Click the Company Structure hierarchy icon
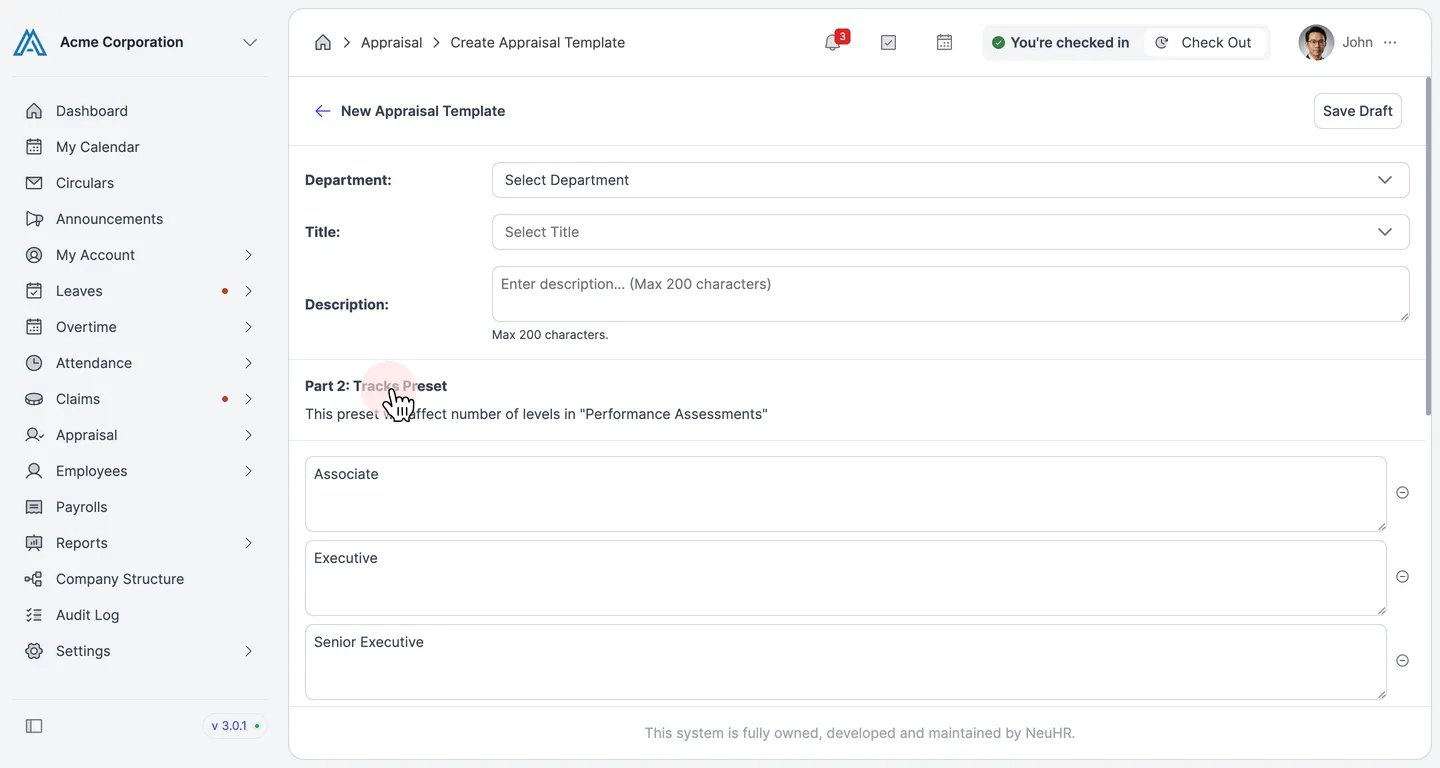Screen dimensions: 1440x768 (34, 579)
